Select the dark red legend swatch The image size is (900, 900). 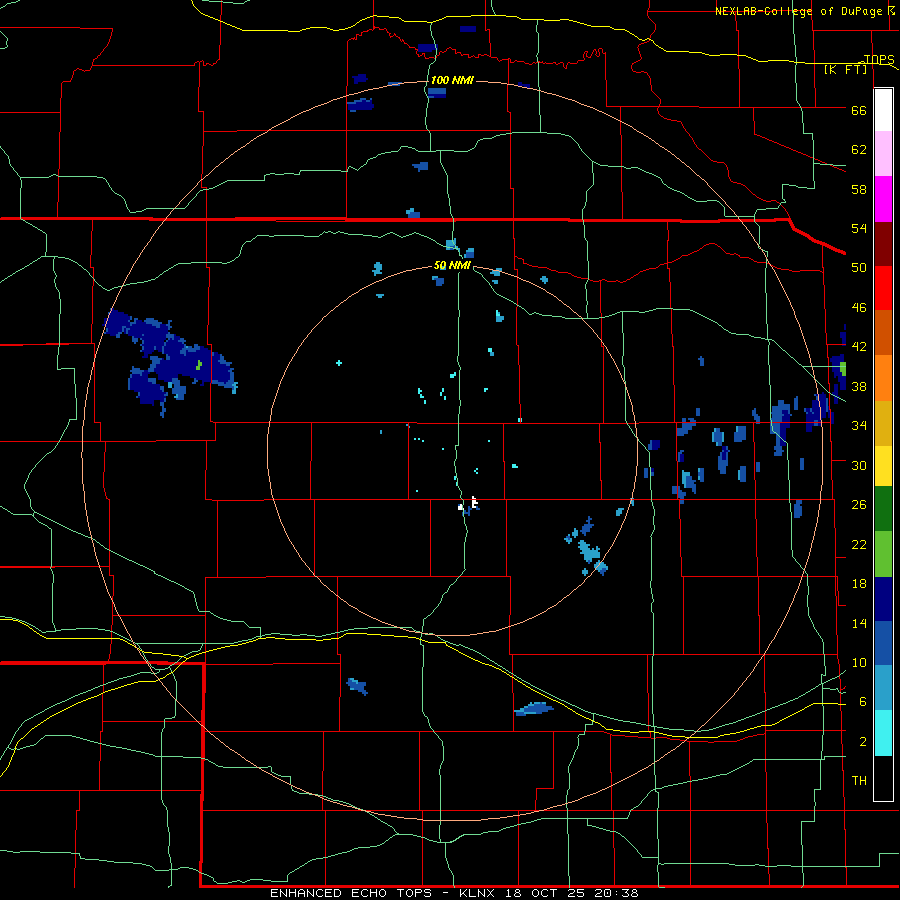pos(883,244)
